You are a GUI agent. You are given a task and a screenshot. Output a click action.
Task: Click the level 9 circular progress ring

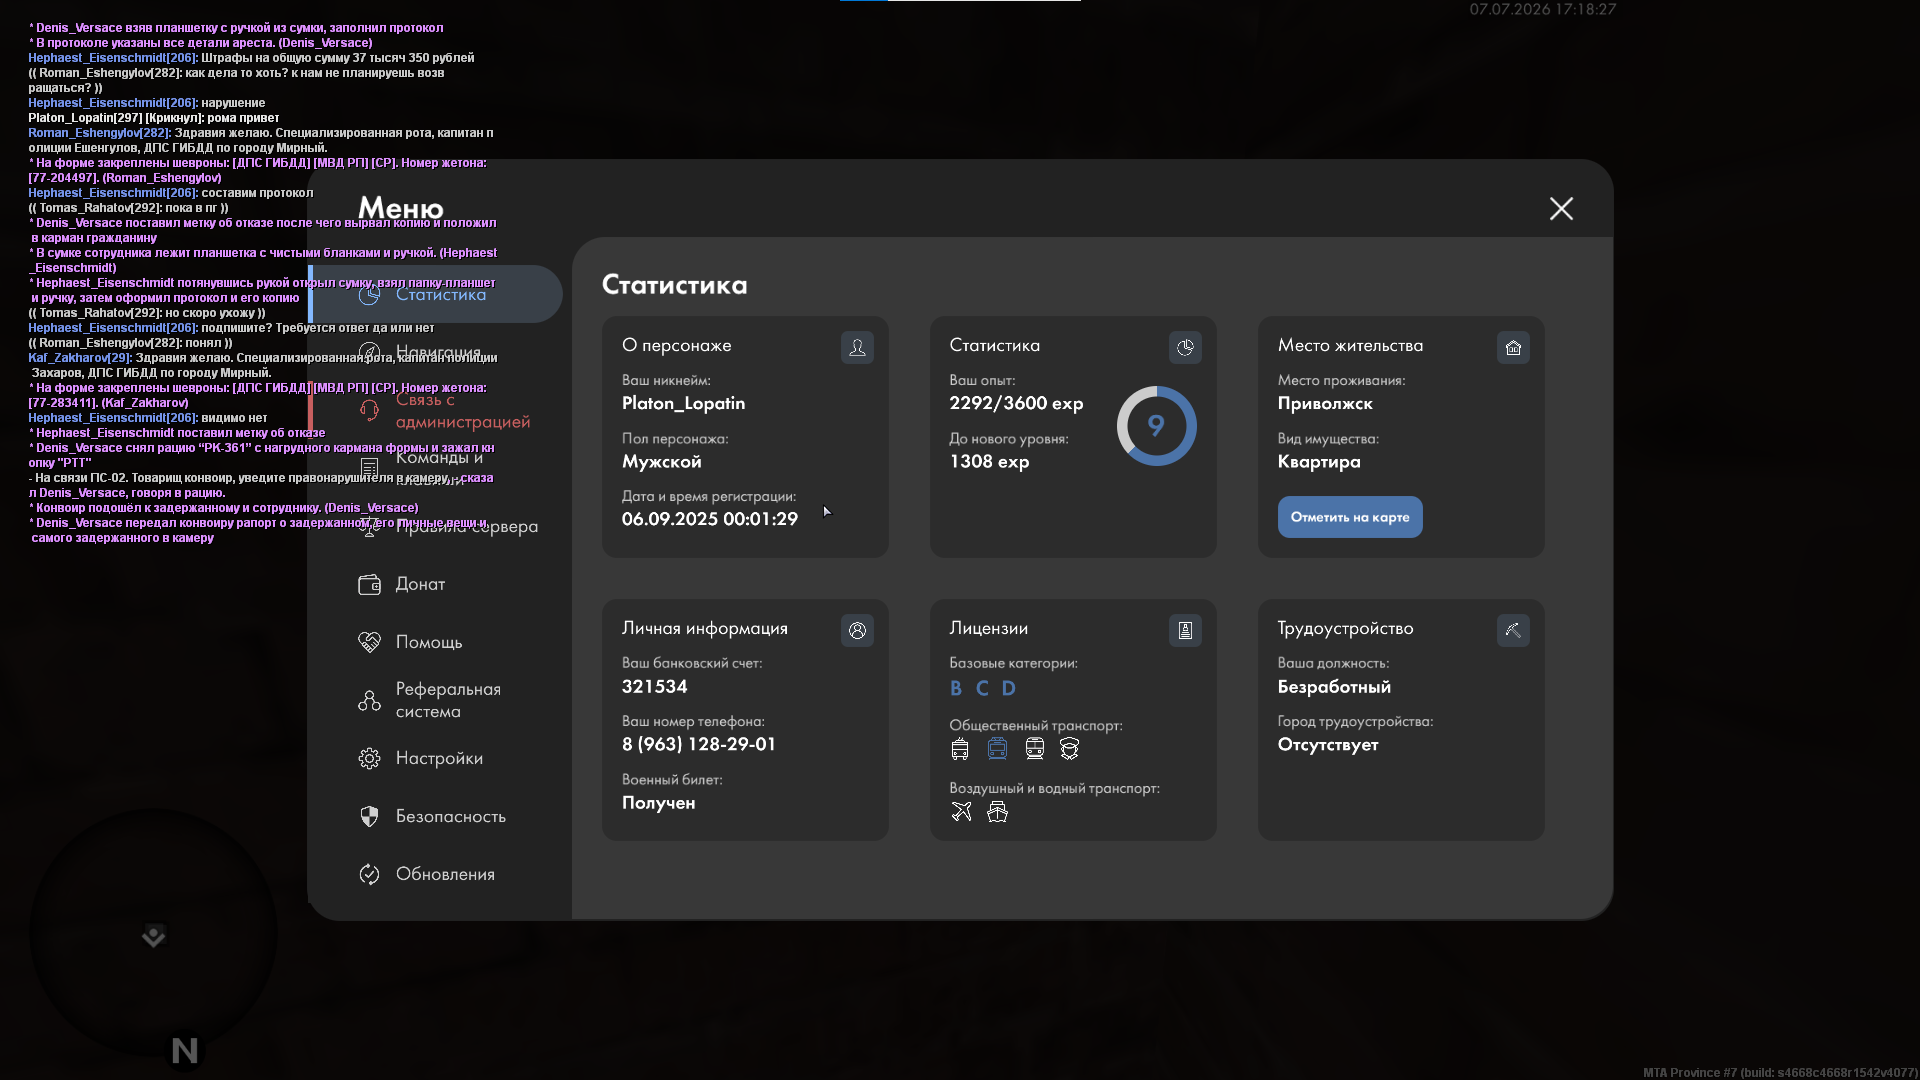click(1157, 426)
